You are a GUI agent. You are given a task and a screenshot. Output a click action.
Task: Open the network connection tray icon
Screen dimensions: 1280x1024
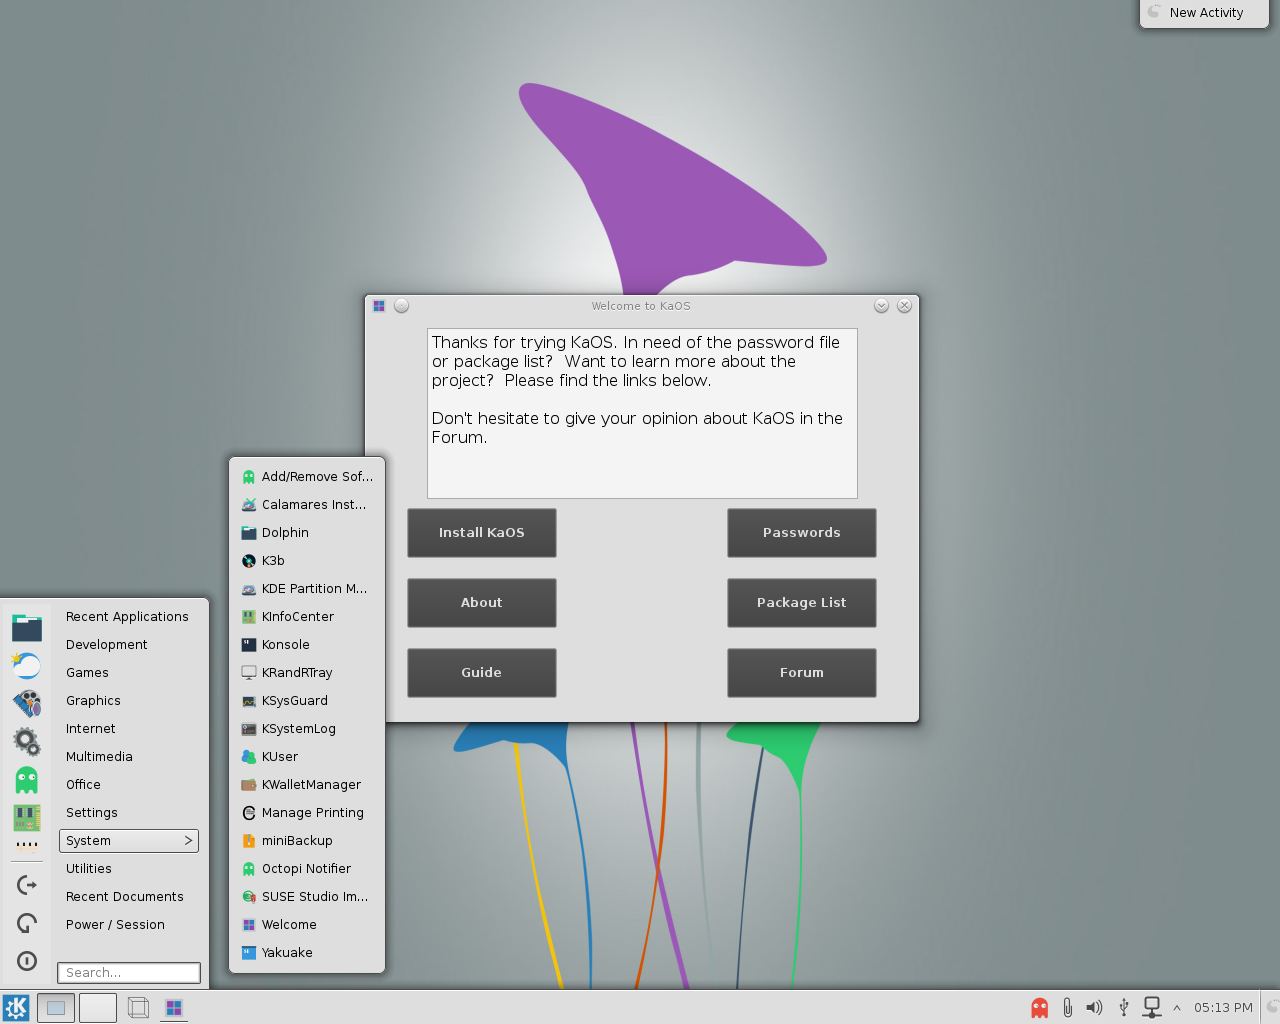coord(1152,1008)
